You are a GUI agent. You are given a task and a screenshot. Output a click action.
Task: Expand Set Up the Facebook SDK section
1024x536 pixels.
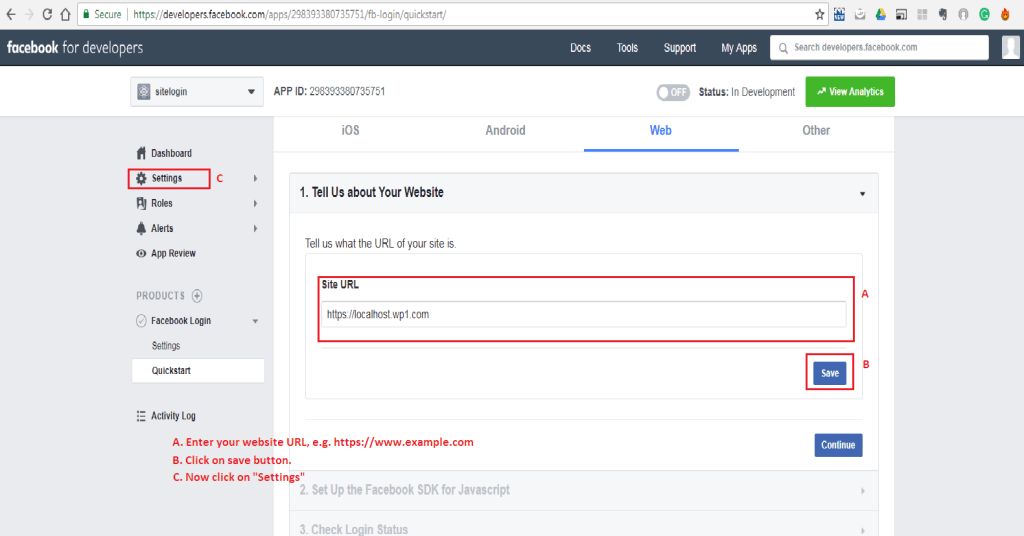(862, 491)
